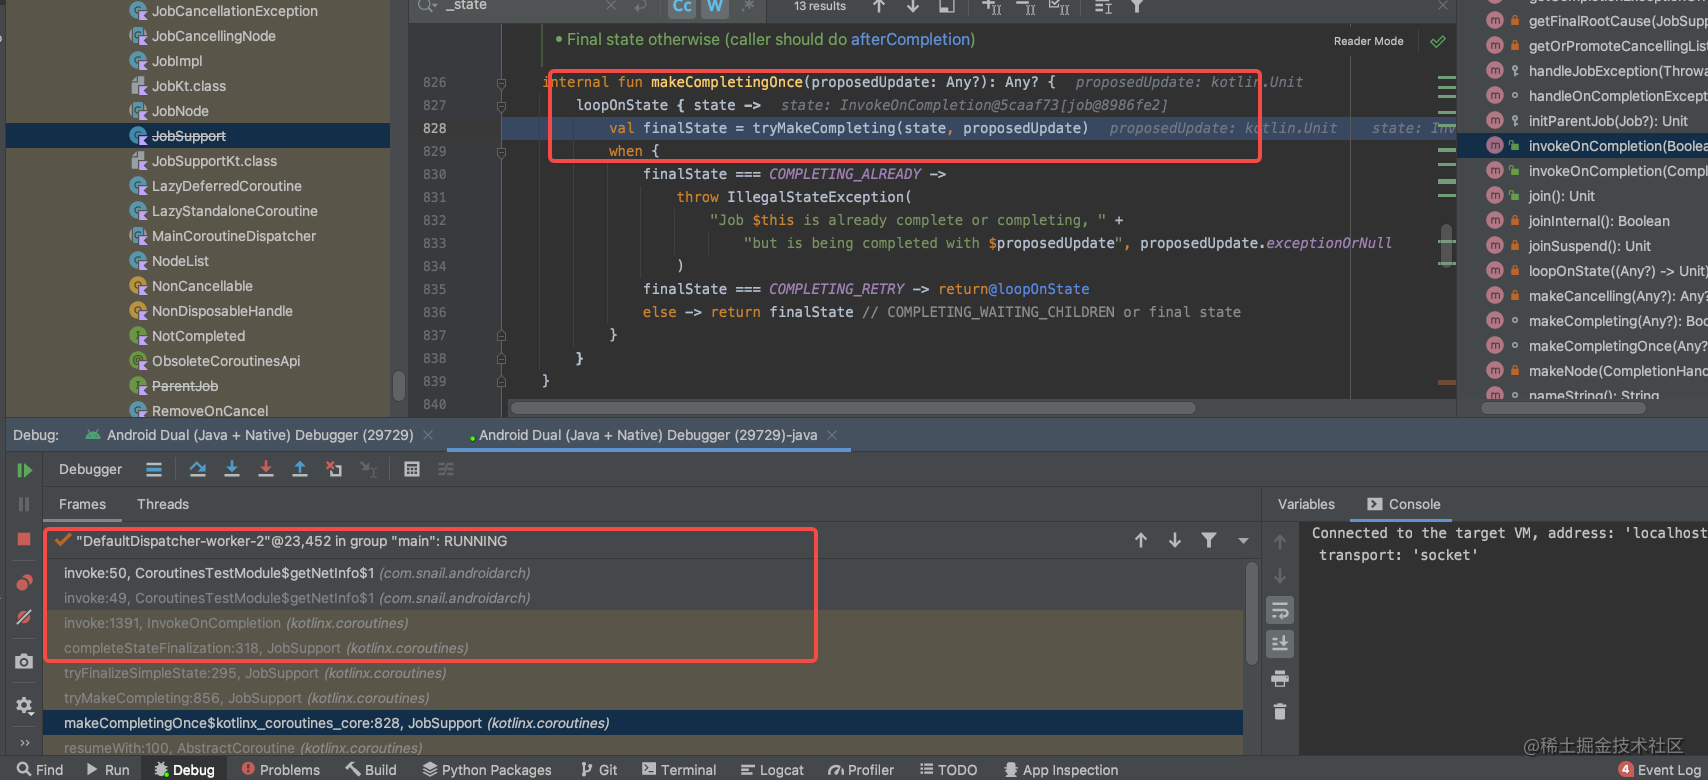This screenshot has width=1708, height=780.
Task: Open the Terminal tool window
Action: coord(679,769)
